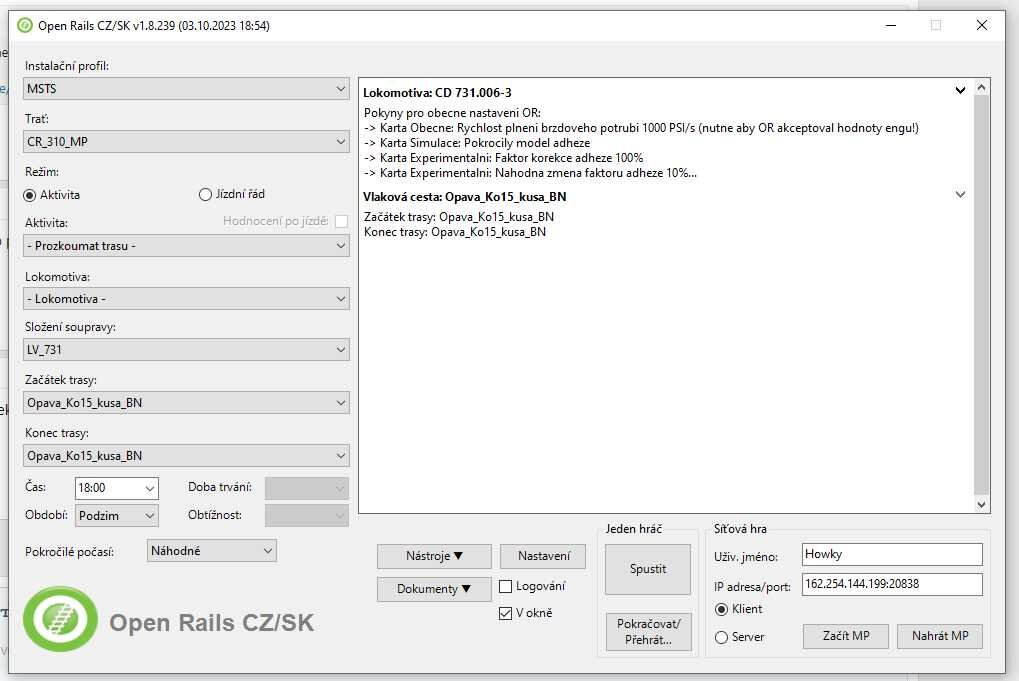Open the Trať dropdown list
Viewport: 1019px width, 681px height.
(186, 142)
